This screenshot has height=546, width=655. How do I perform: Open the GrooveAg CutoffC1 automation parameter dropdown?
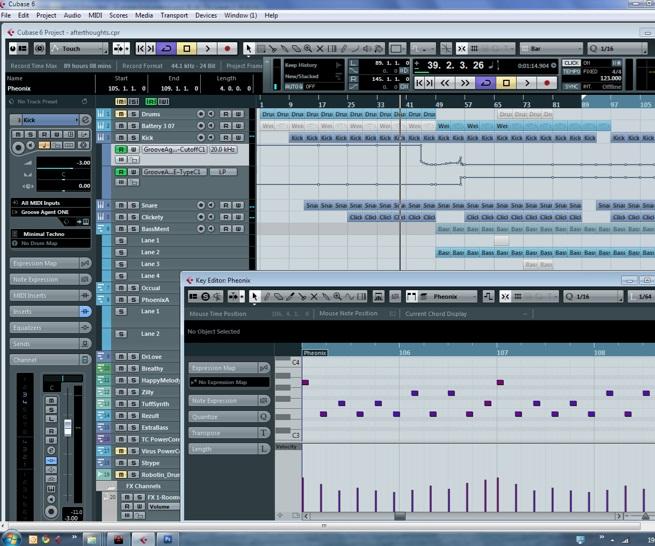point(174,149)
